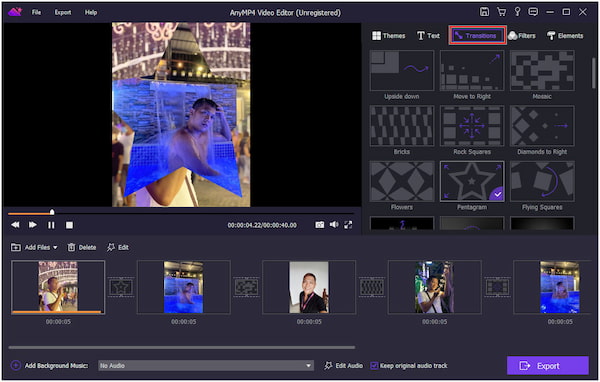The width and height of the screenshot is (600, 382).
Task: Click the purple Export button
Action: pos(548,366)
